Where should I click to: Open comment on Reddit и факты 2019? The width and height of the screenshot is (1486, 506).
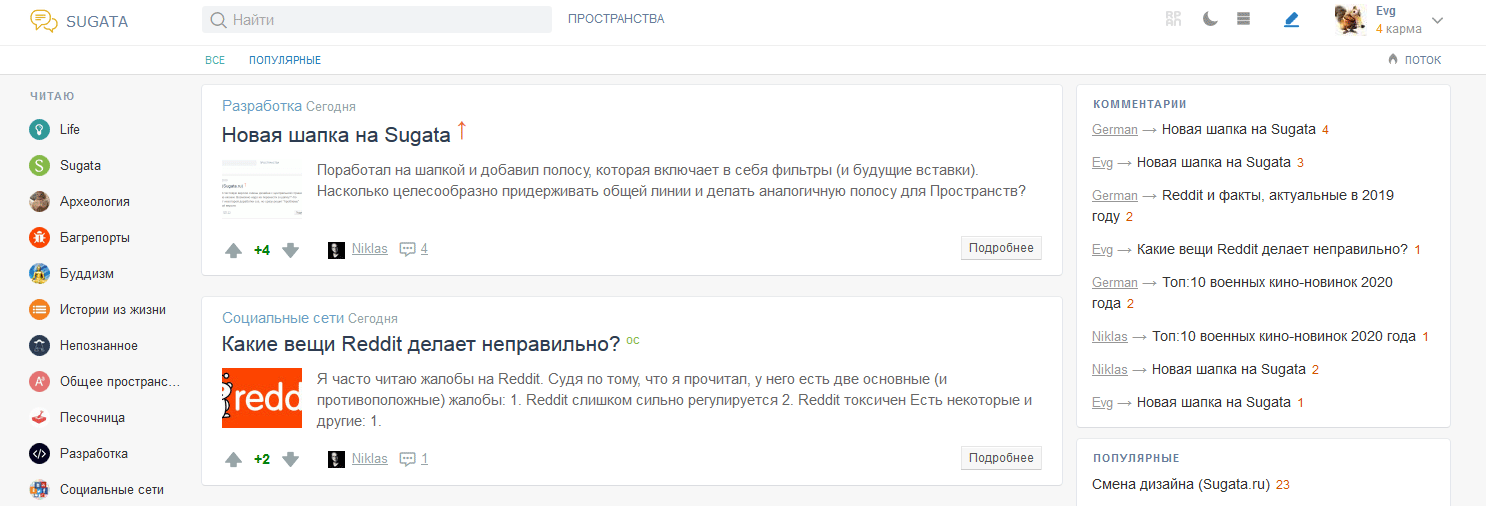[1243, 205]
